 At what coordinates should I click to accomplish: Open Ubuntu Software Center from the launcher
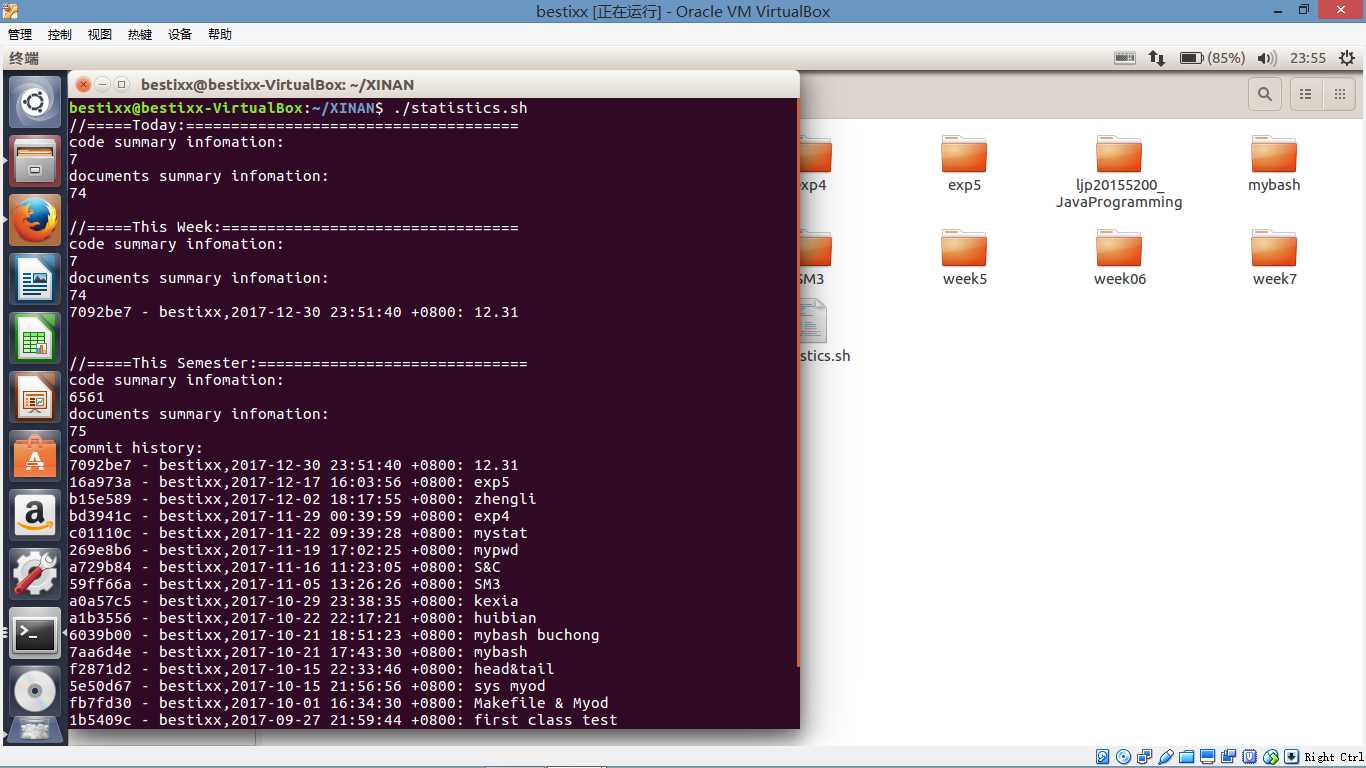(35, 456)
